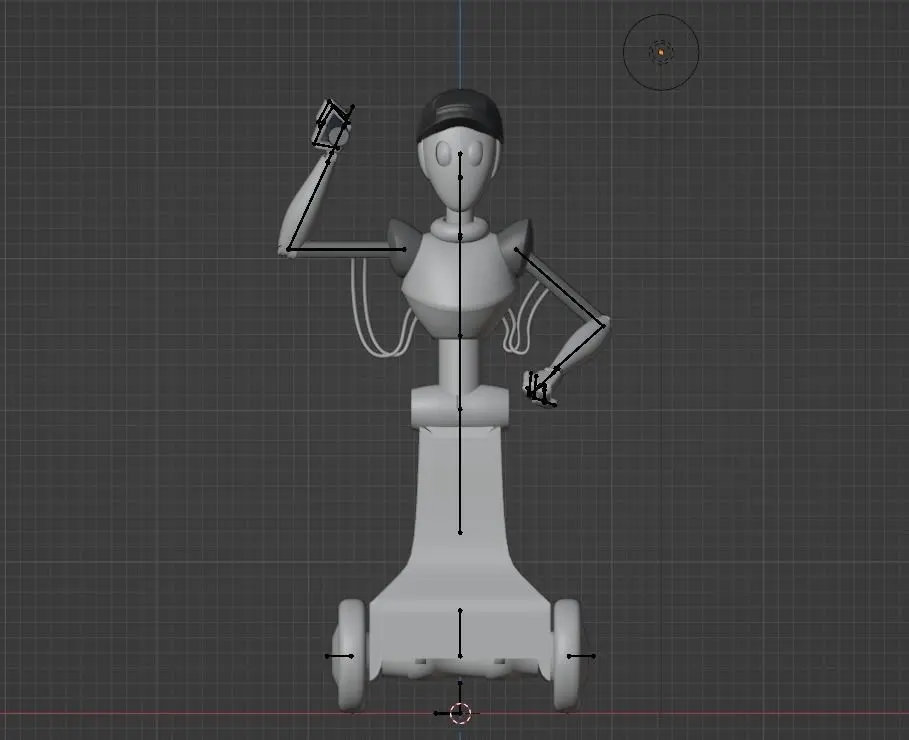Select the left wheel's horizontal bone
This screenshot has width=909, height=740.
click(340, 656)
